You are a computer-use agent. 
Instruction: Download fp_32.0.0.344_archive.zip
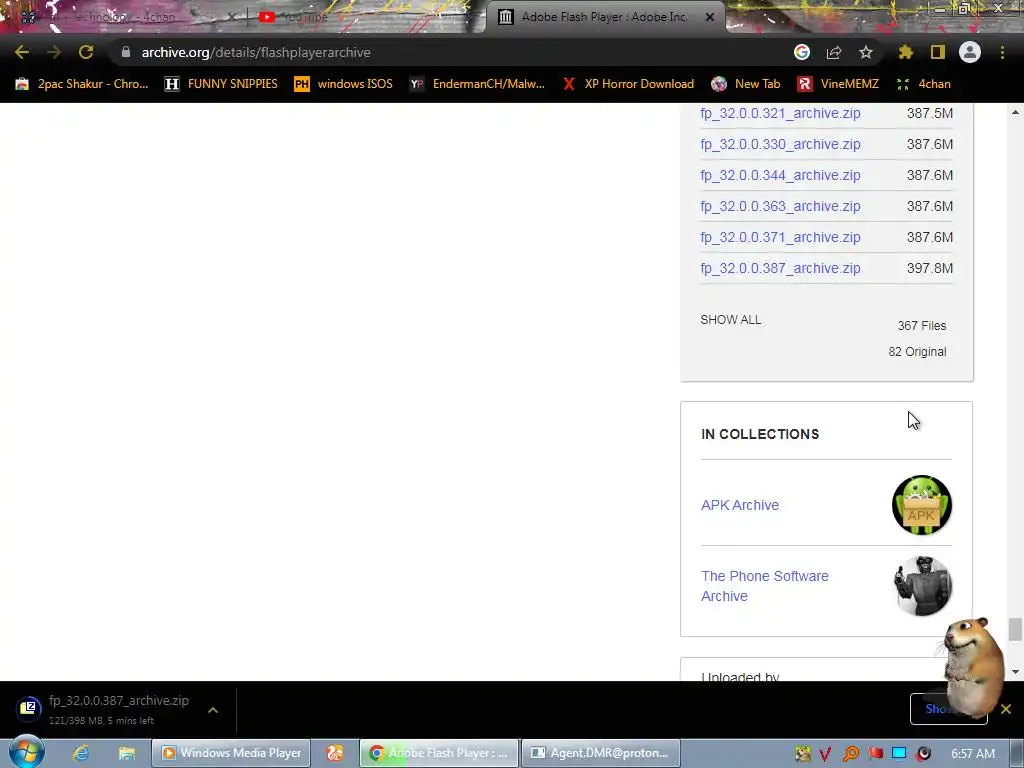[780, 175]
